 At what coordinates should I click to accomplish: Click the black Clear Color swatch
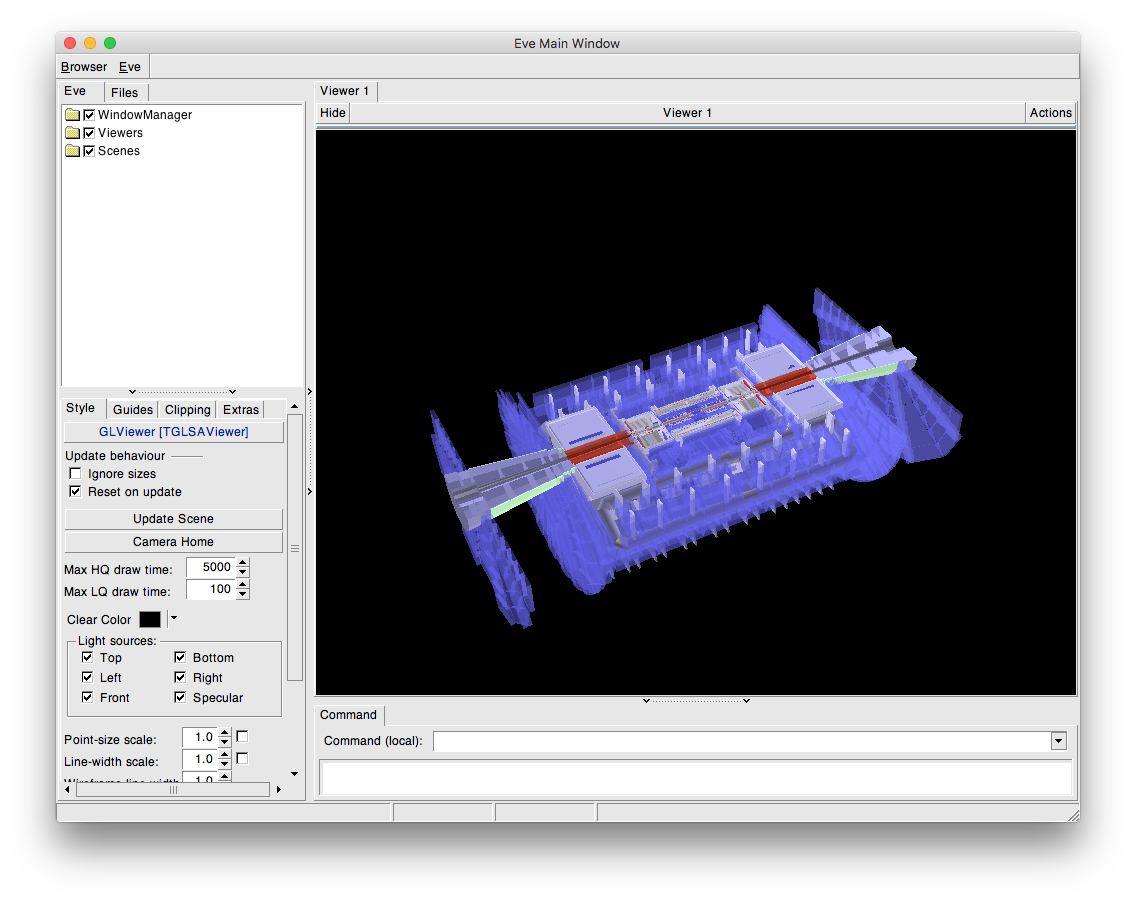[x=150, y=620]
